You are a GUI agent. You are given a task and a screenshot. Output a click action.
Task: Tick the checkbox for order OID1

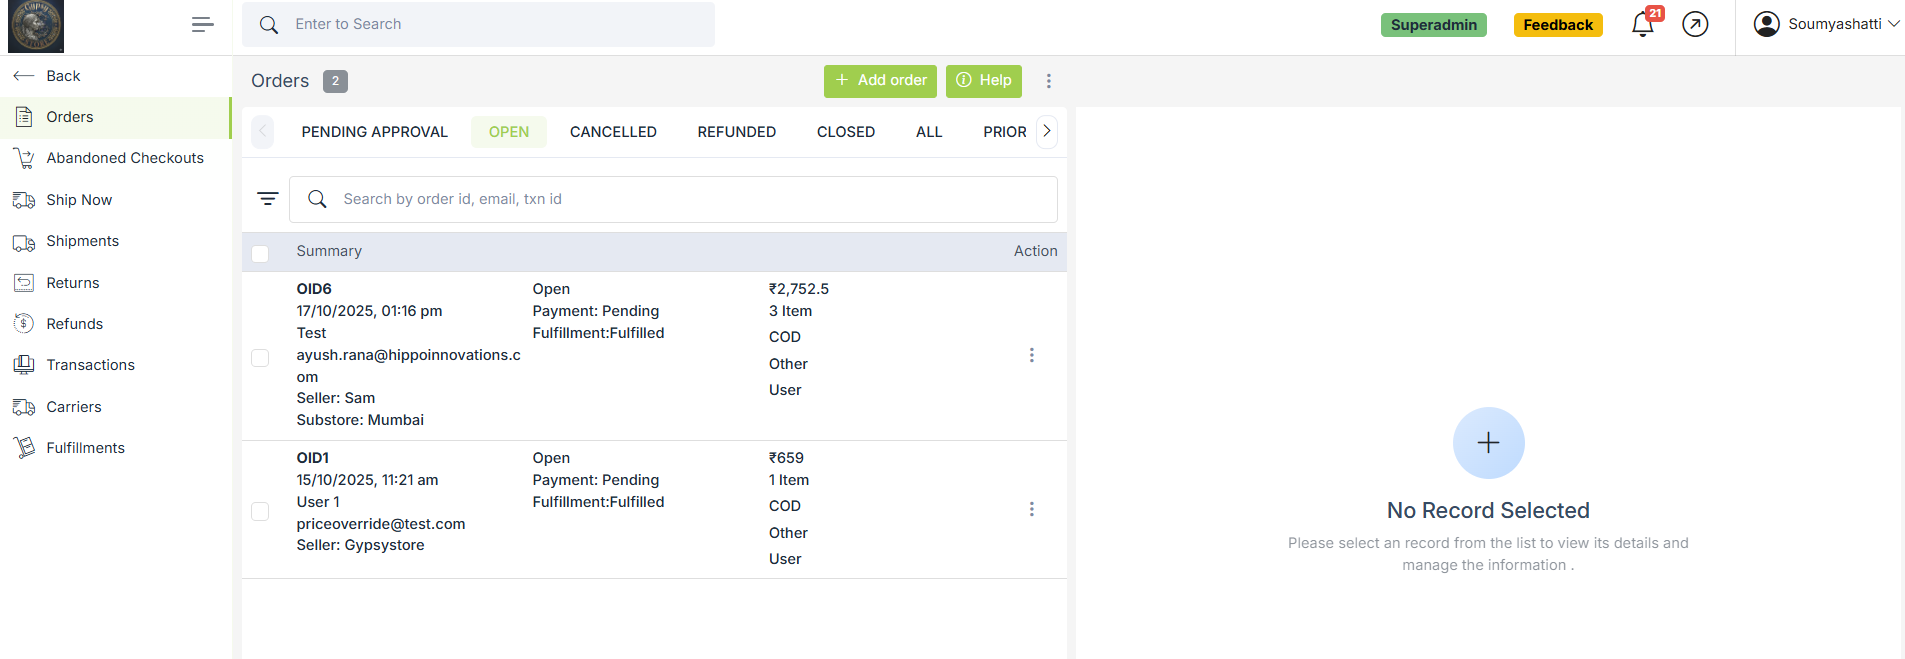(260, 511)
